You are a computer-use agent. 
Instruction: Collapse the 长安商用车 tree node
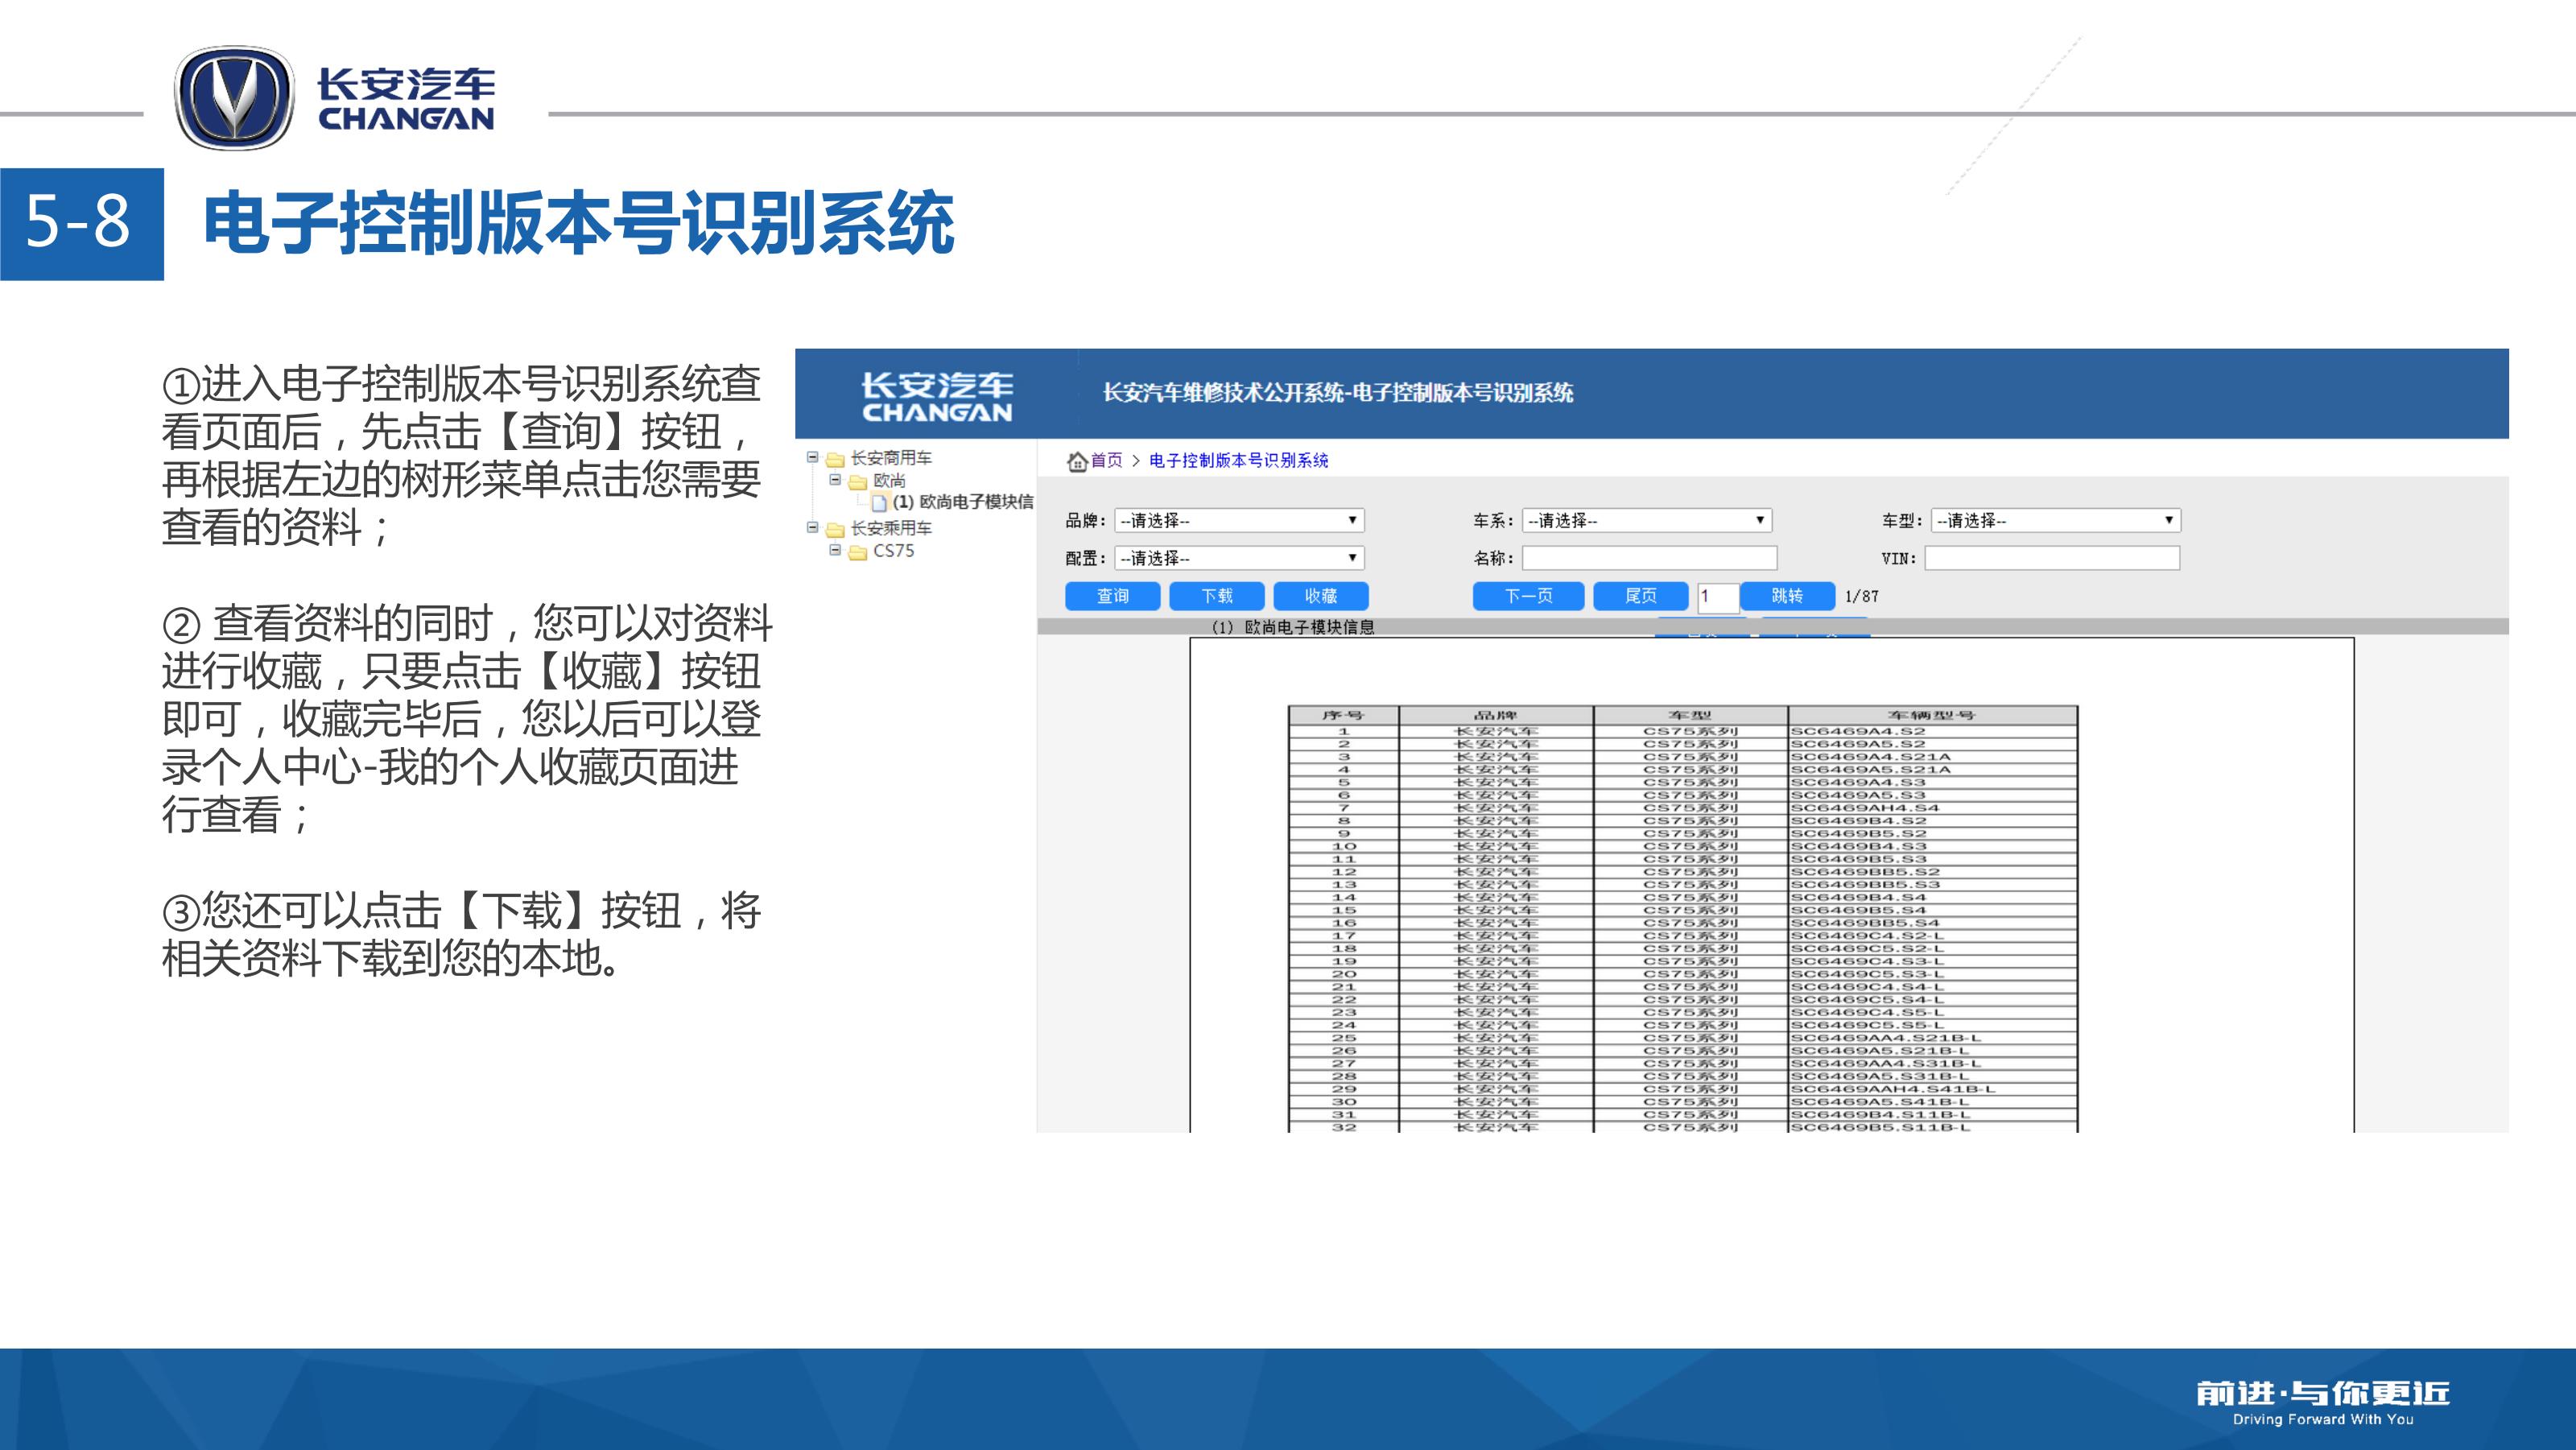pos(813,457)
